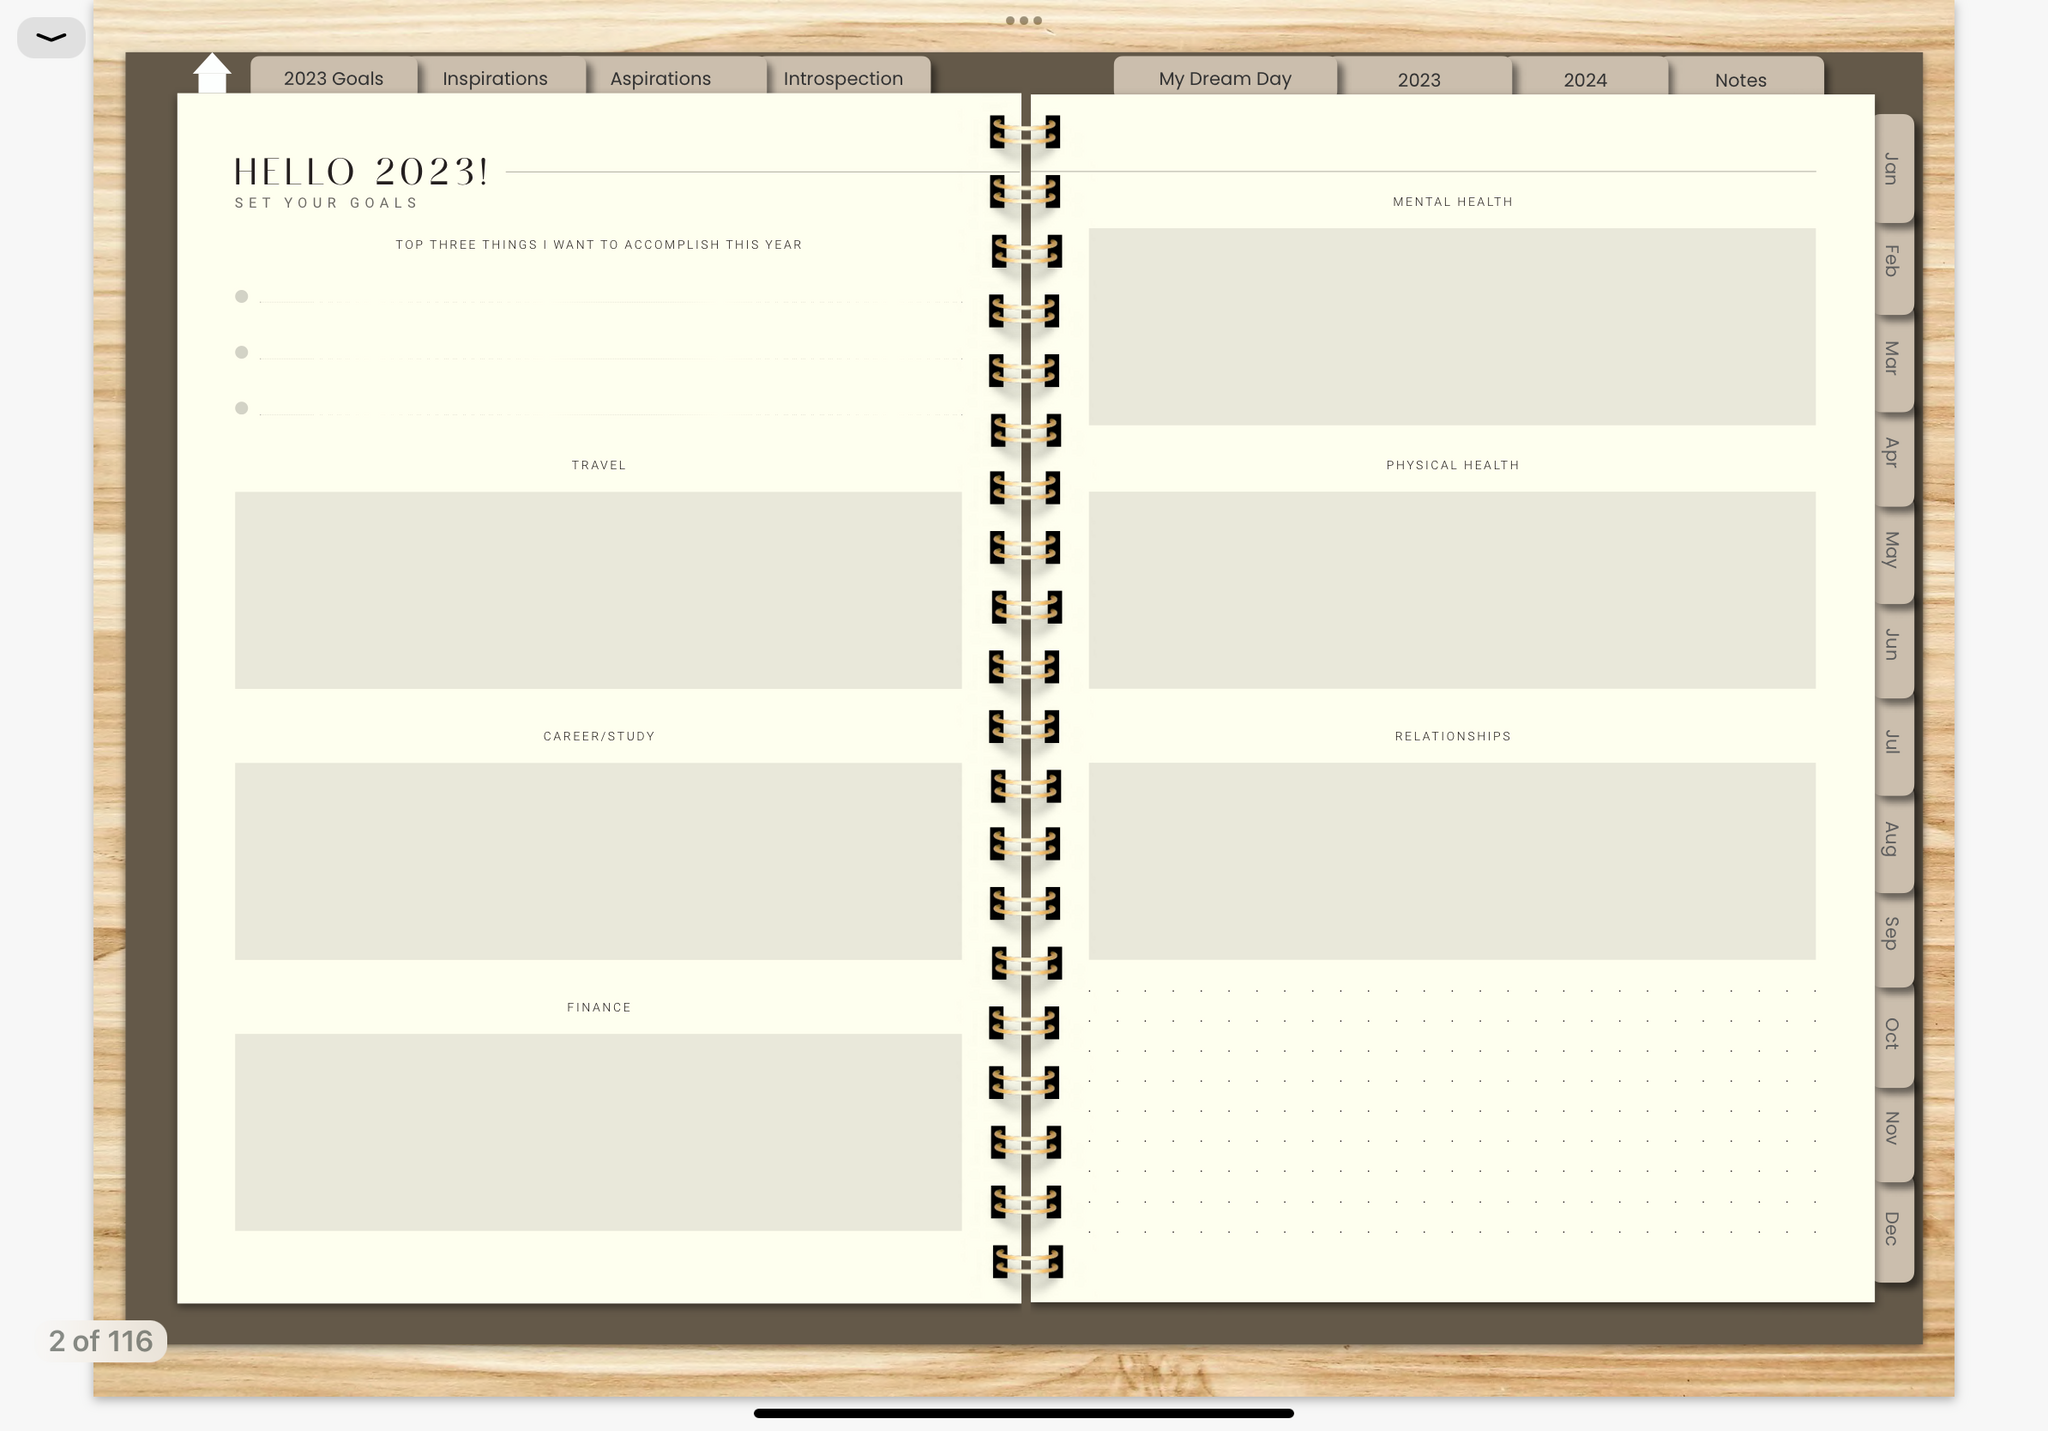Go to the May month tab
This screenshot has height=1431, width=2048.
pos(1891,549)
